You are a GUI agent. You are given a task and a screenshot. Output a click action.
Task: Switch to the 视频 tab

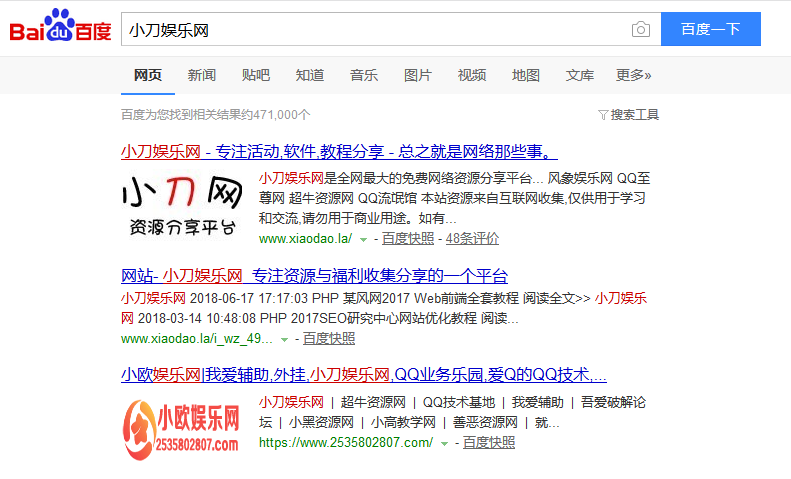pyautogui.click(x=472, y=75)
